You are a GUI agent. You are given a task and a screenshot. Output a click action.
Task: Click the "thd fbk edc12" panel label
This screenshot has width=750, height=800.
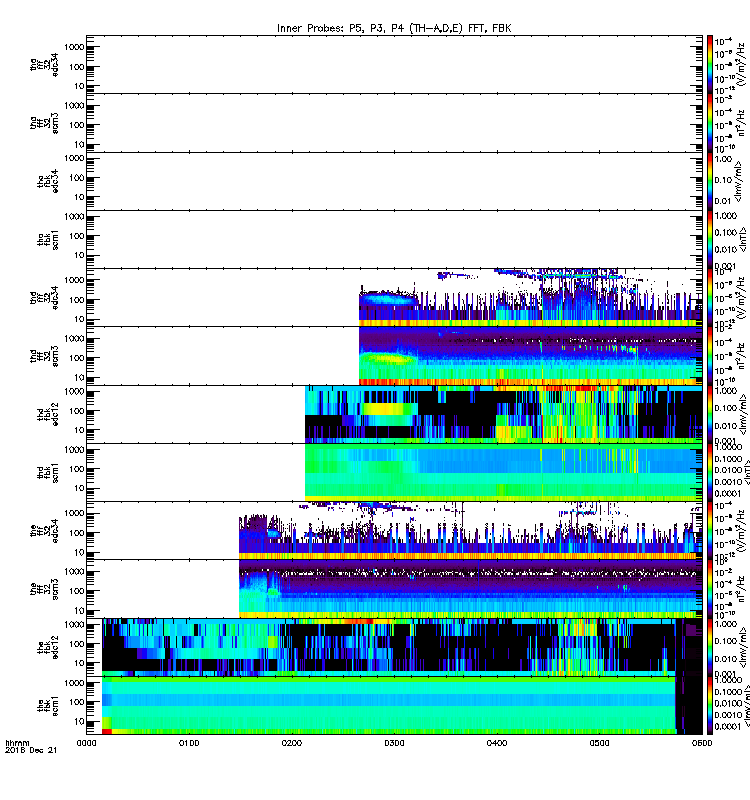pos(48,414)
